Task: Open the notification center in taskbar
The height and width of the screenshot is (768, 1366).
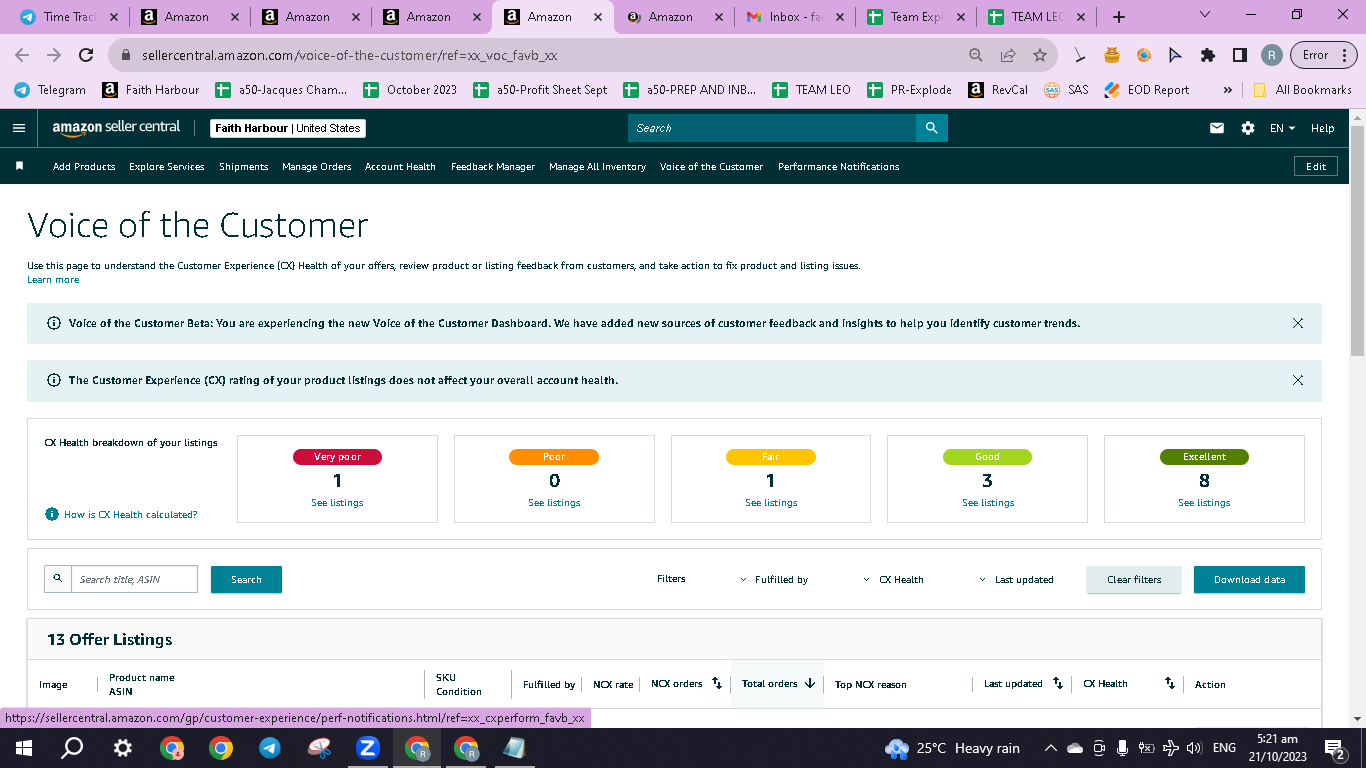Action: (1334, 747)
